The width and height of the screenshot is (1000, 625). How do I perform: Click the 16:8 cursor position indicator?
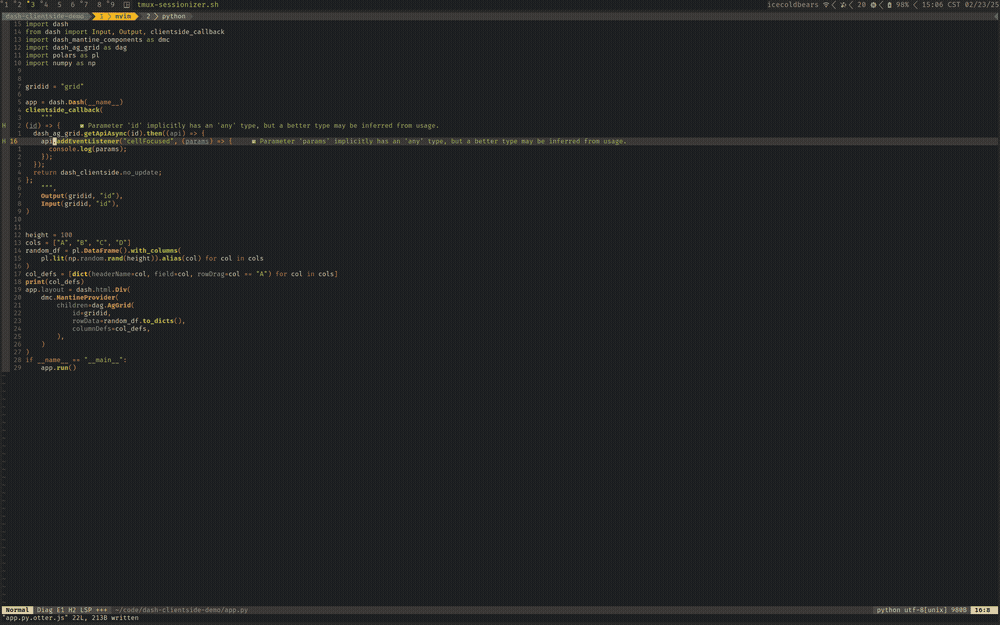coord(983,610)
